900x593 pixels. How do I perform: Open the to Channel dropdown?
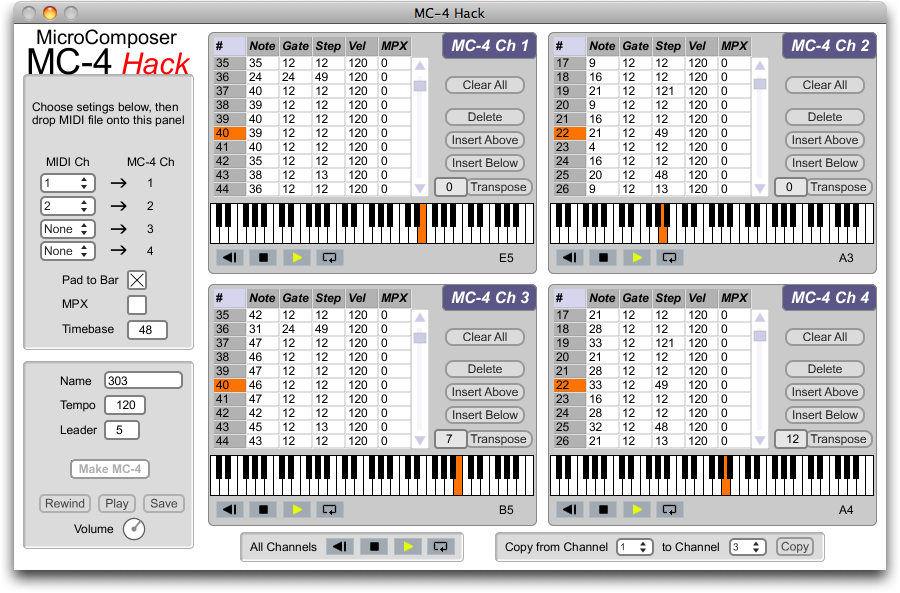pos(748,547)
